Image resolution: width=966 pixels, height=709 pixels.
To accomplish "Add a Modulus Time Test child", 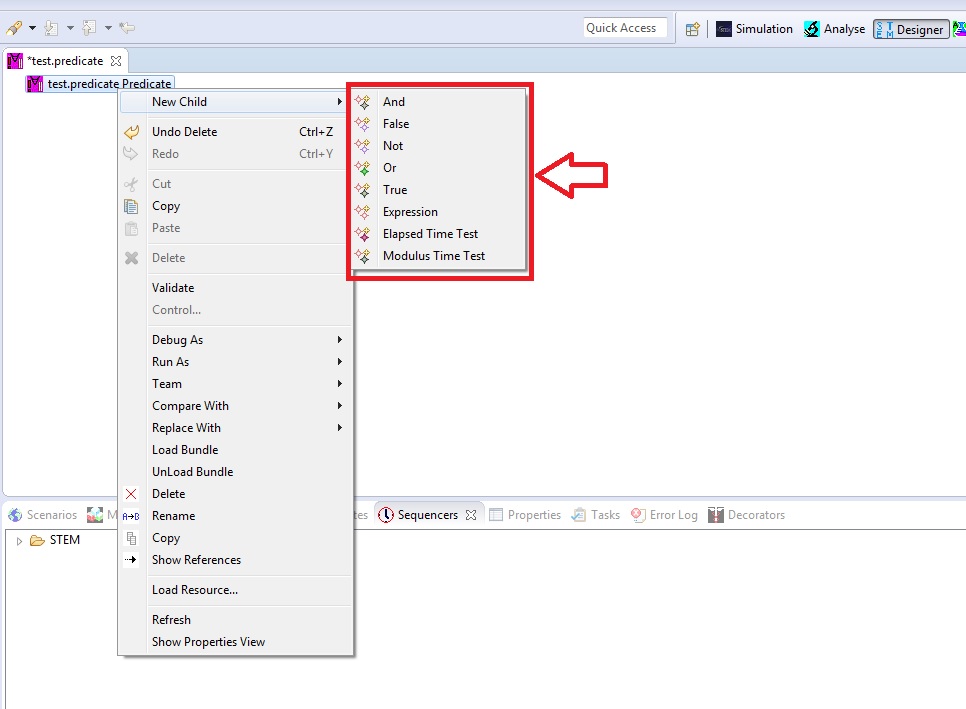I will click(439, 256).
